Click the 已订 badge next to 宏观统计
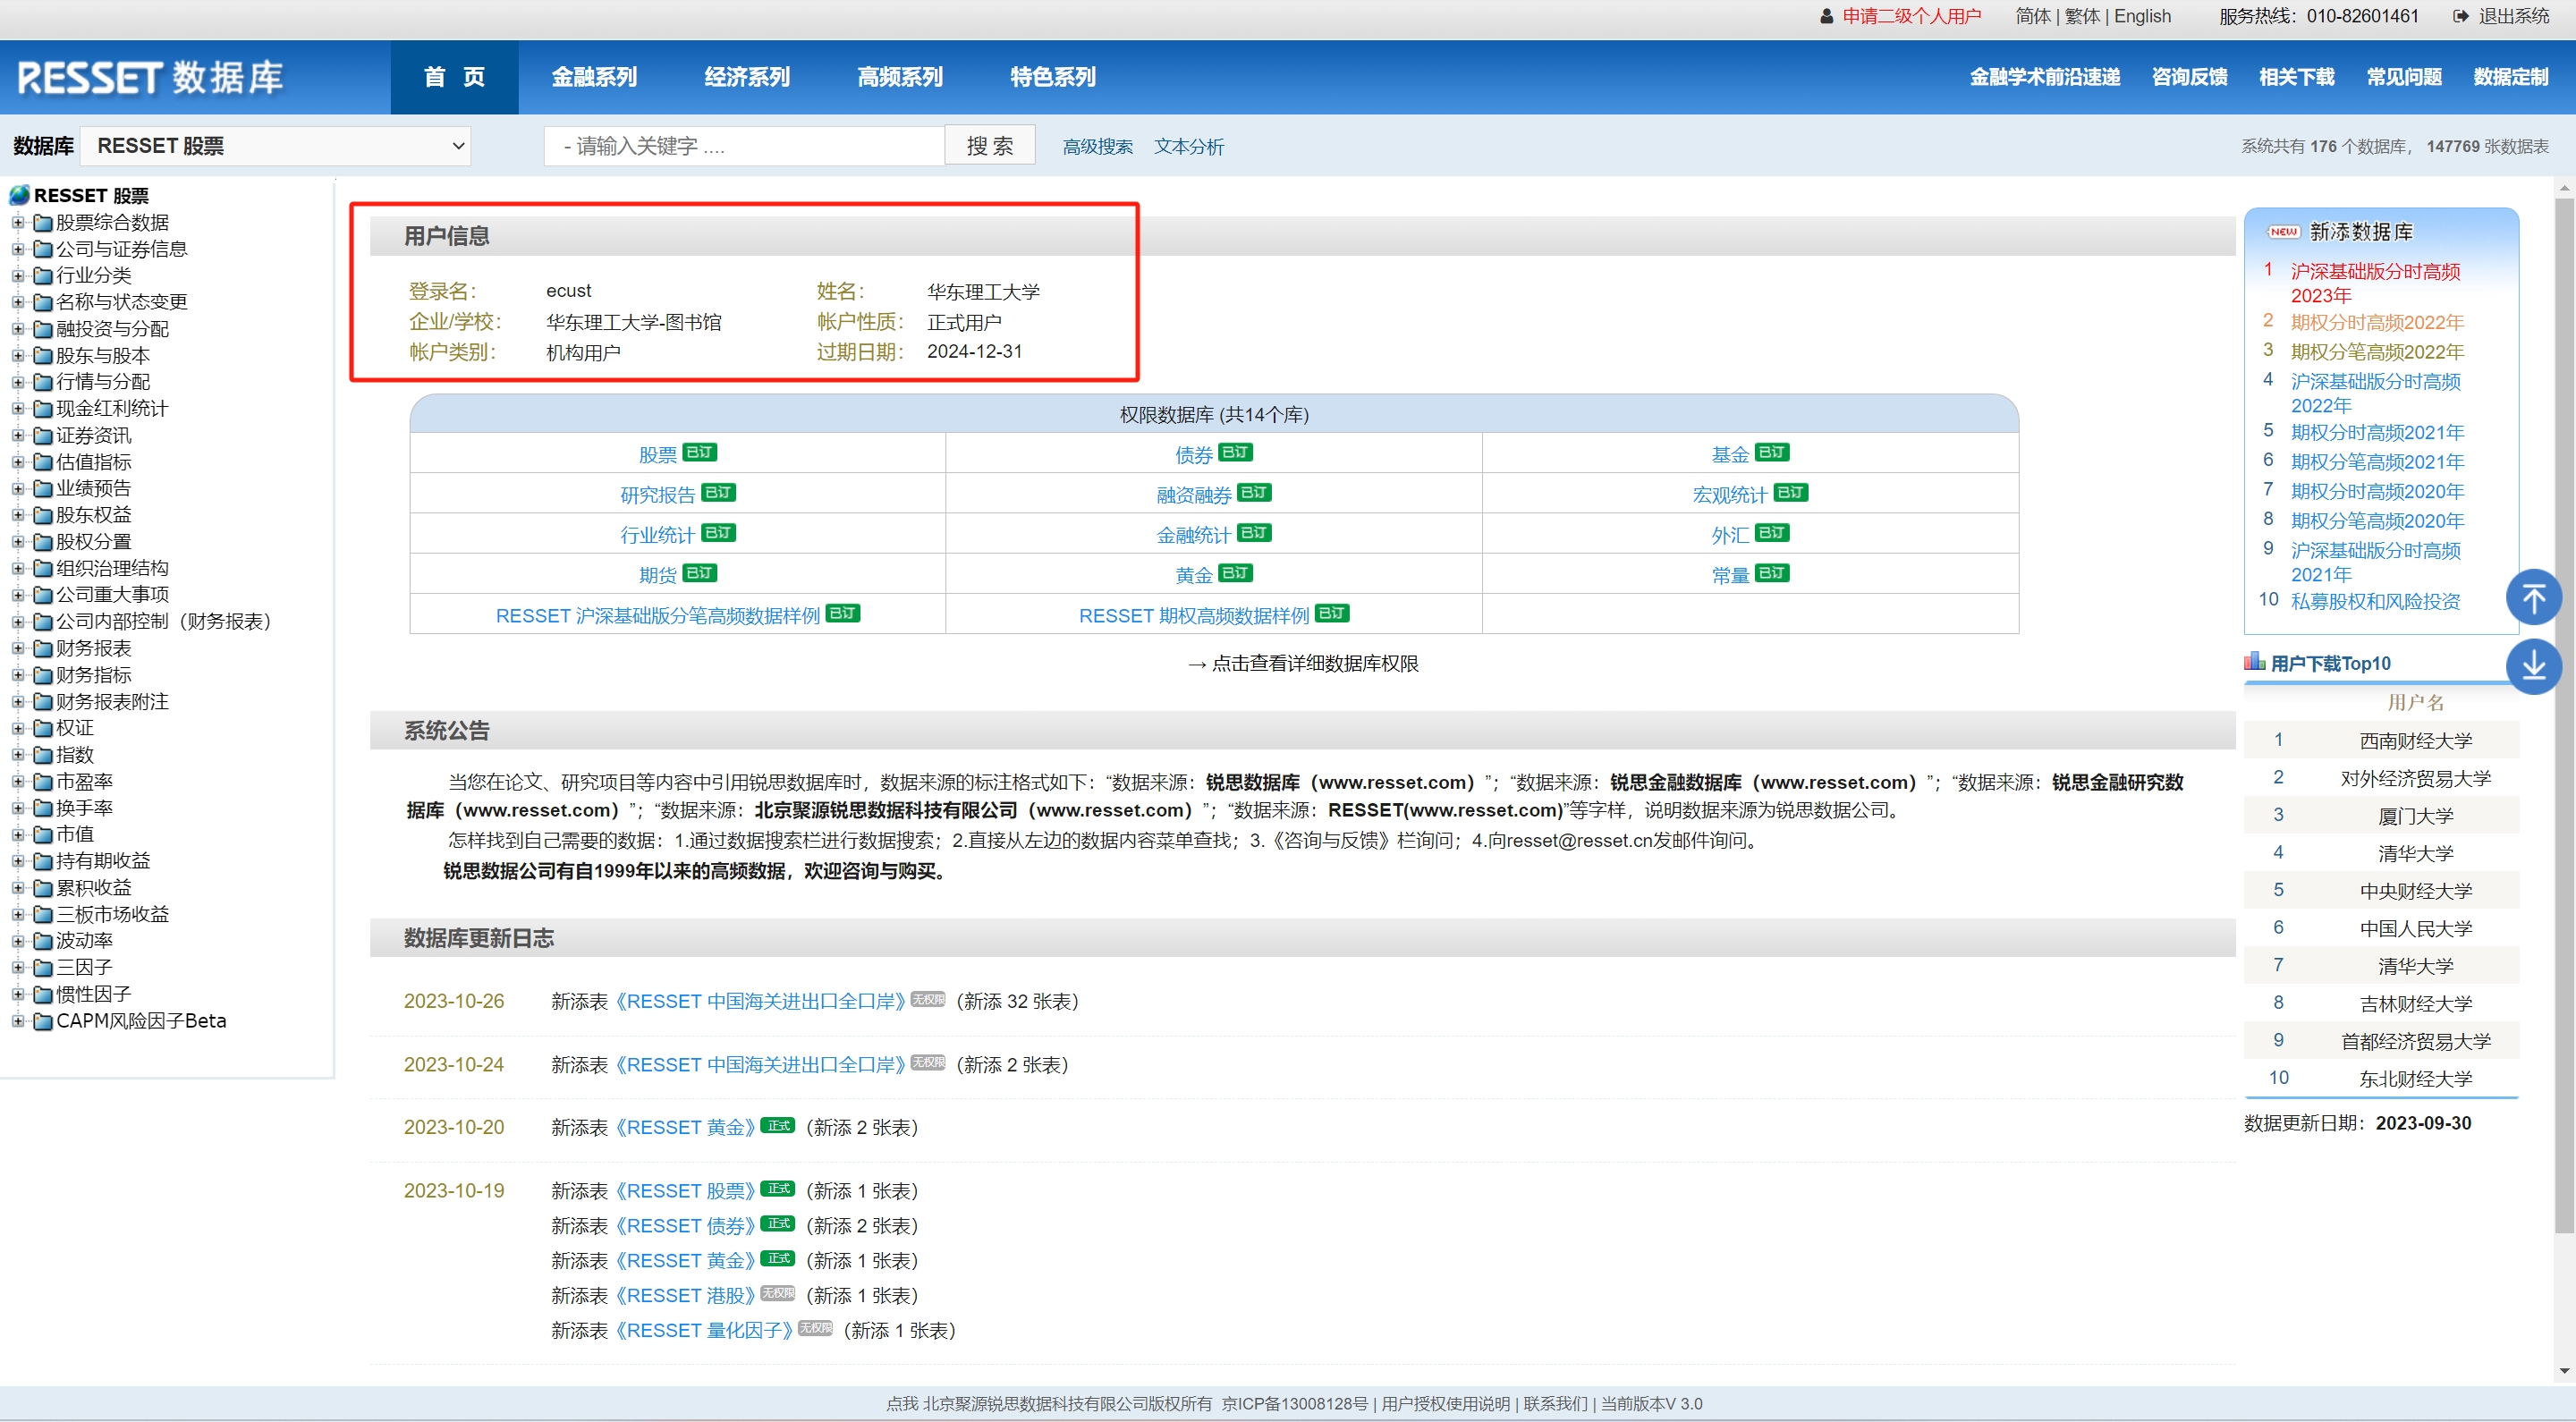Screen dimensions: 2576x1422 tap(1791, 493)
